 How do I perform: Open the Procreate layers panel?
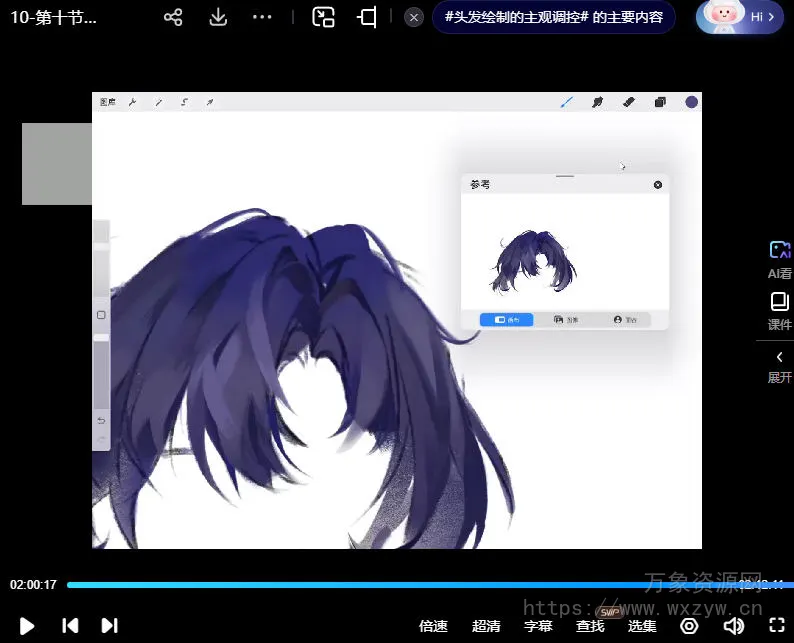[660, 102]
